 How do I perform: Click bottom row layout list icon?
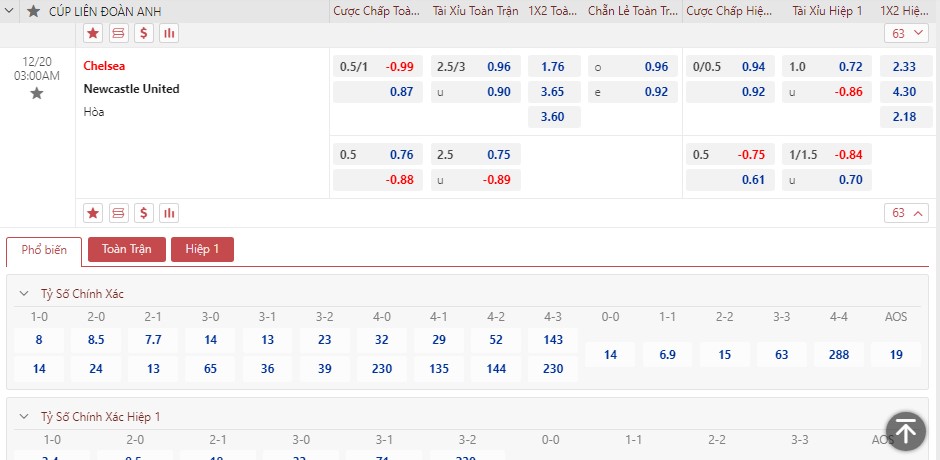(x=119, y=213)
